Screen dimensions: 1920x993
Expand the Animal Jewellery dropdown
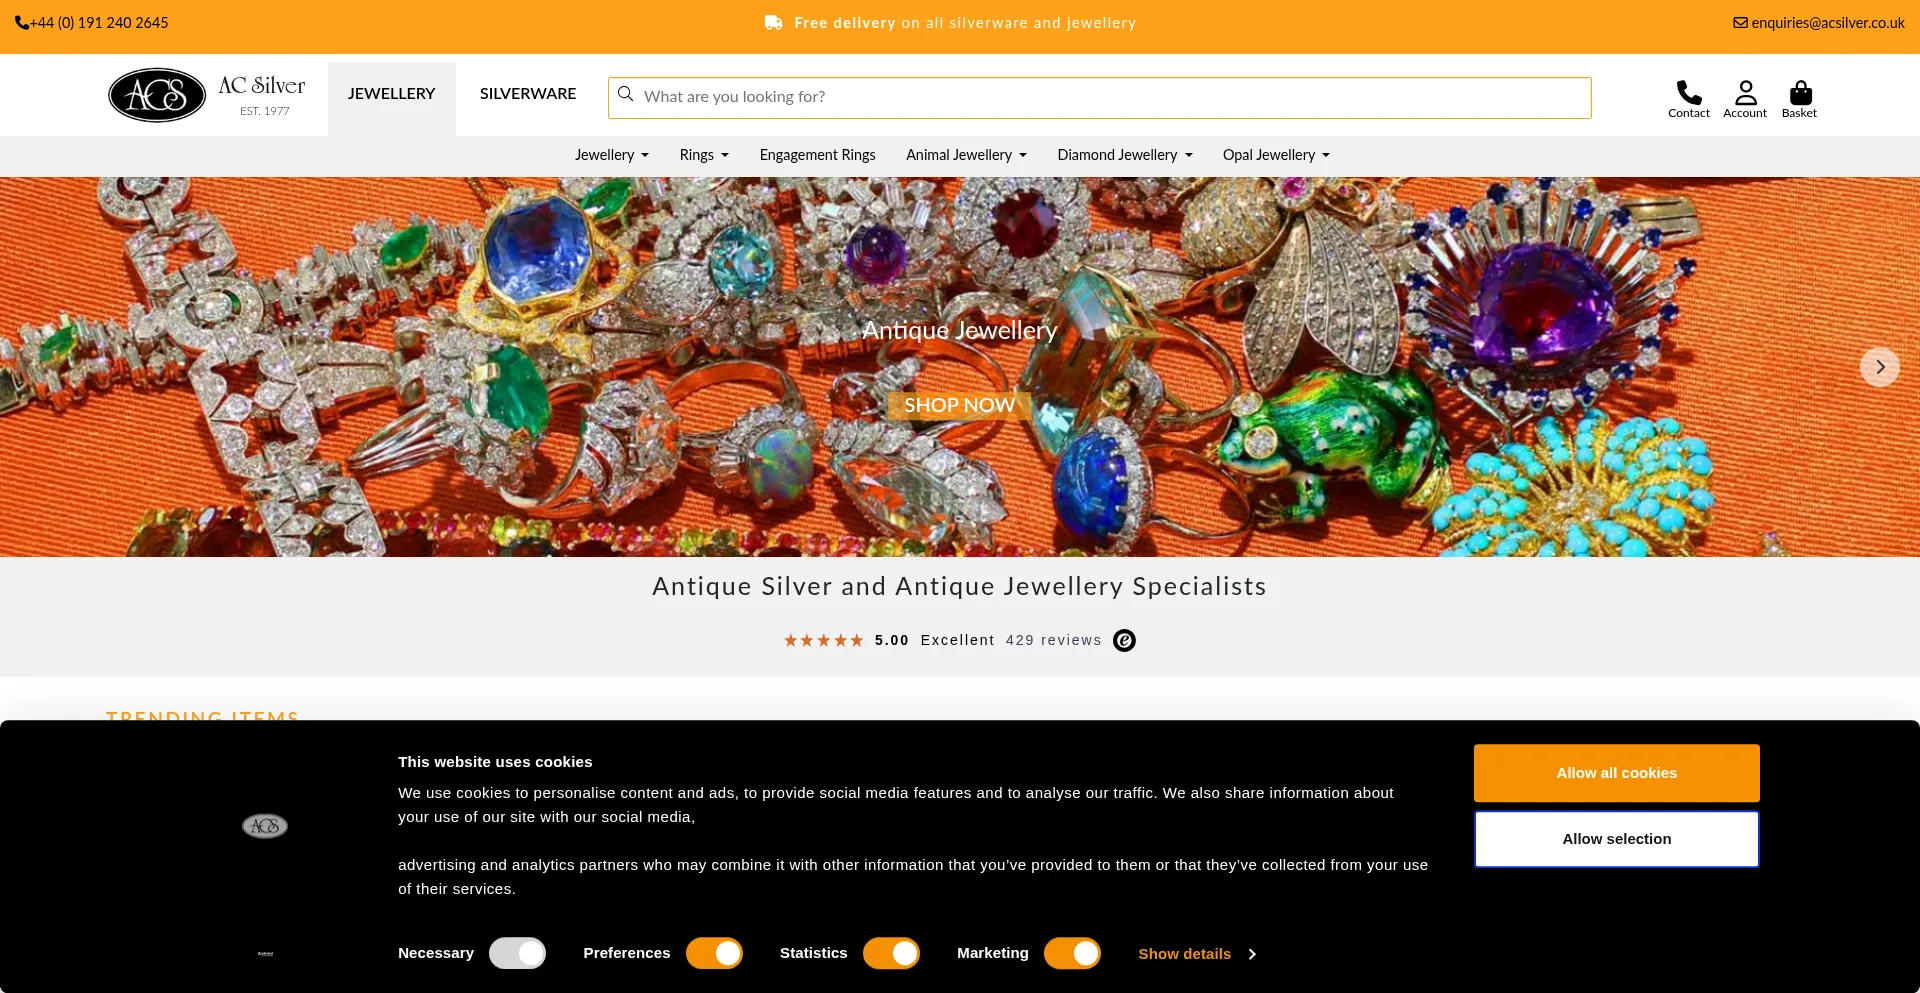966,155
